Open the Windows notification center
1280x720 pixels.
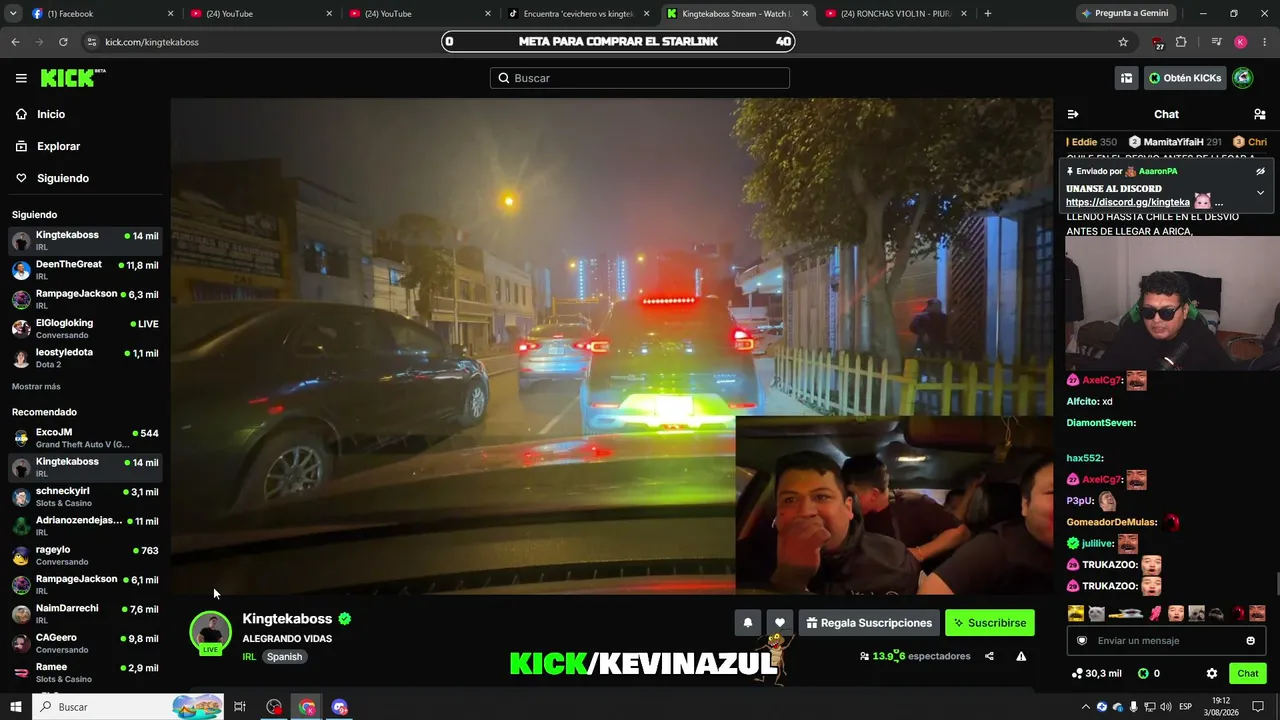click(1258, 707)
